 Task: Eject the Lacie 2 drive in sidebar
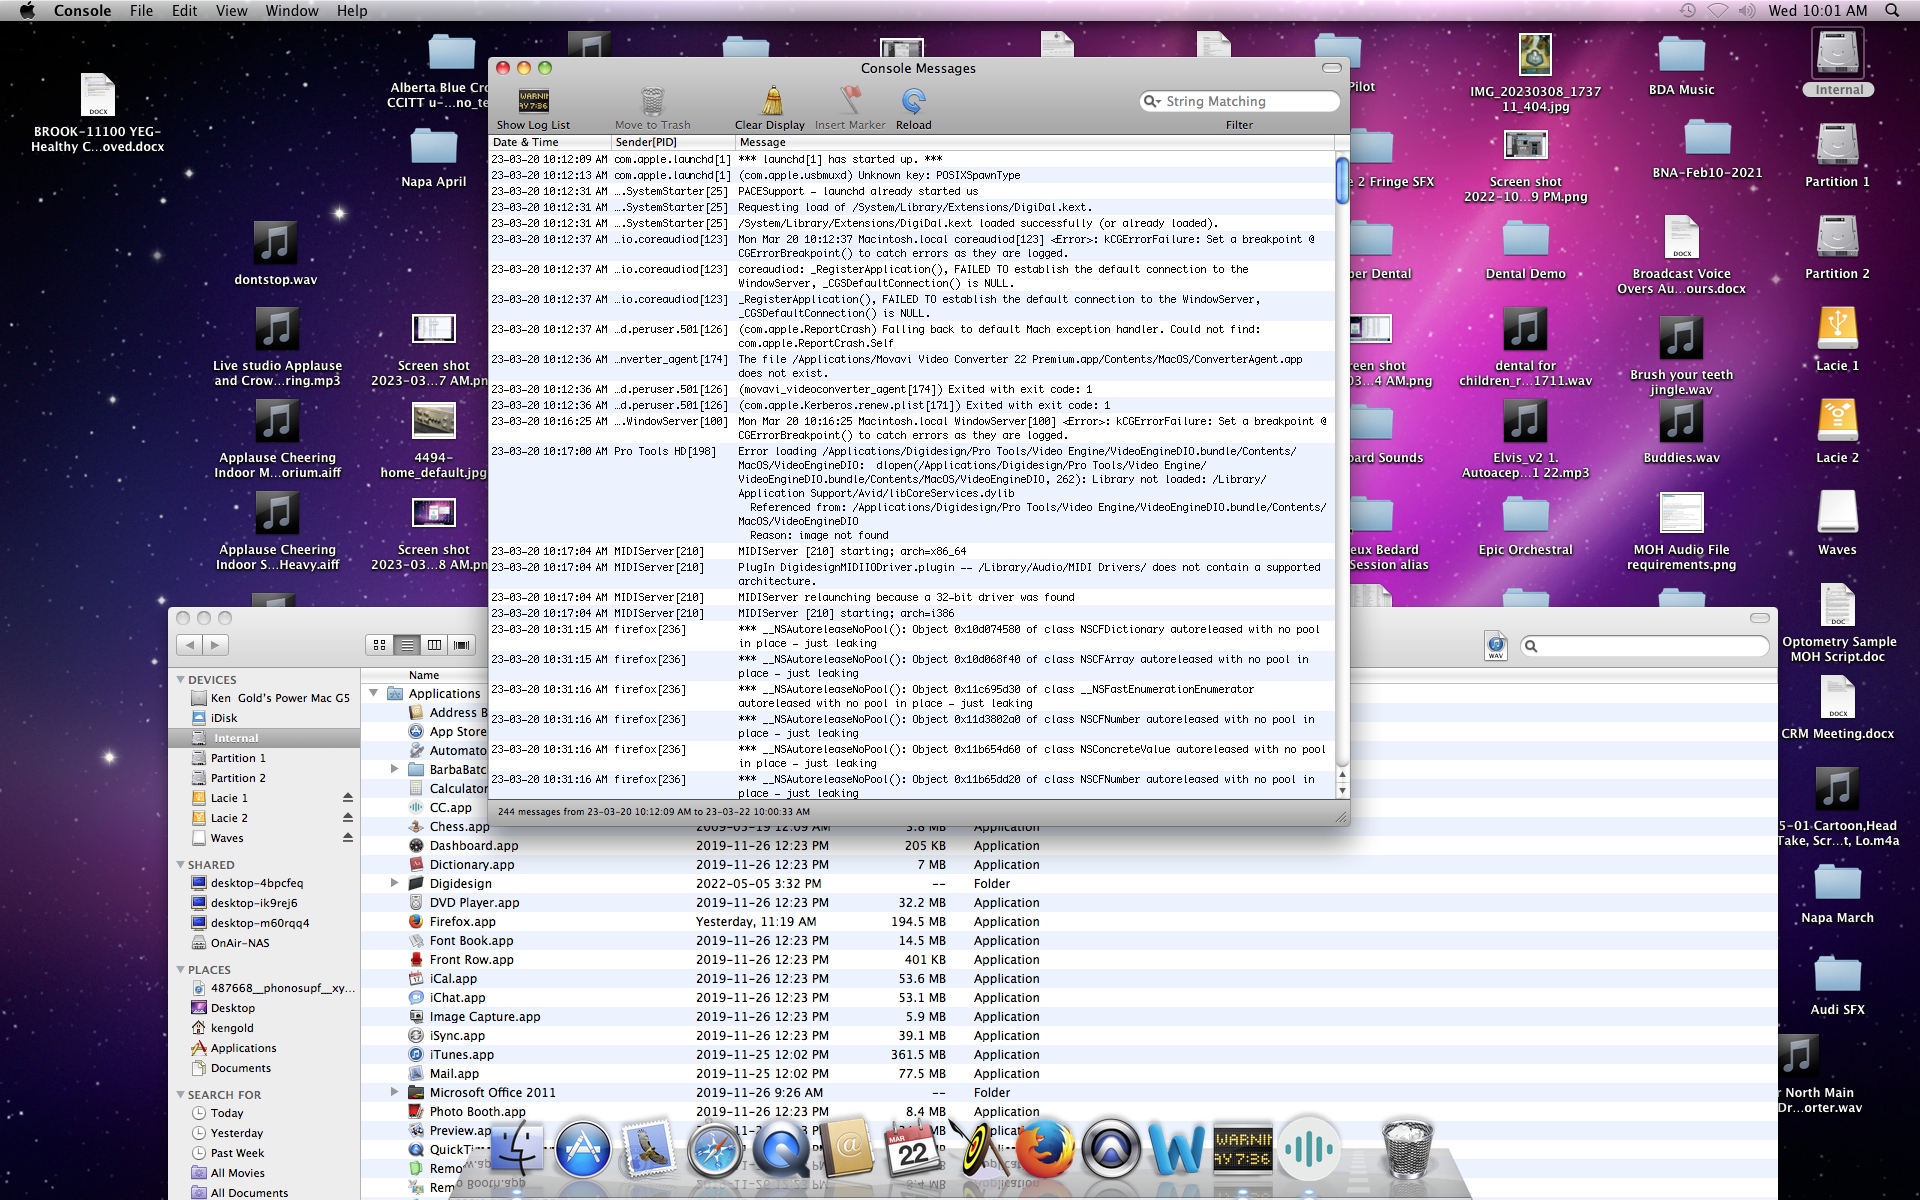pyautogui.click(x=348, y=818)
